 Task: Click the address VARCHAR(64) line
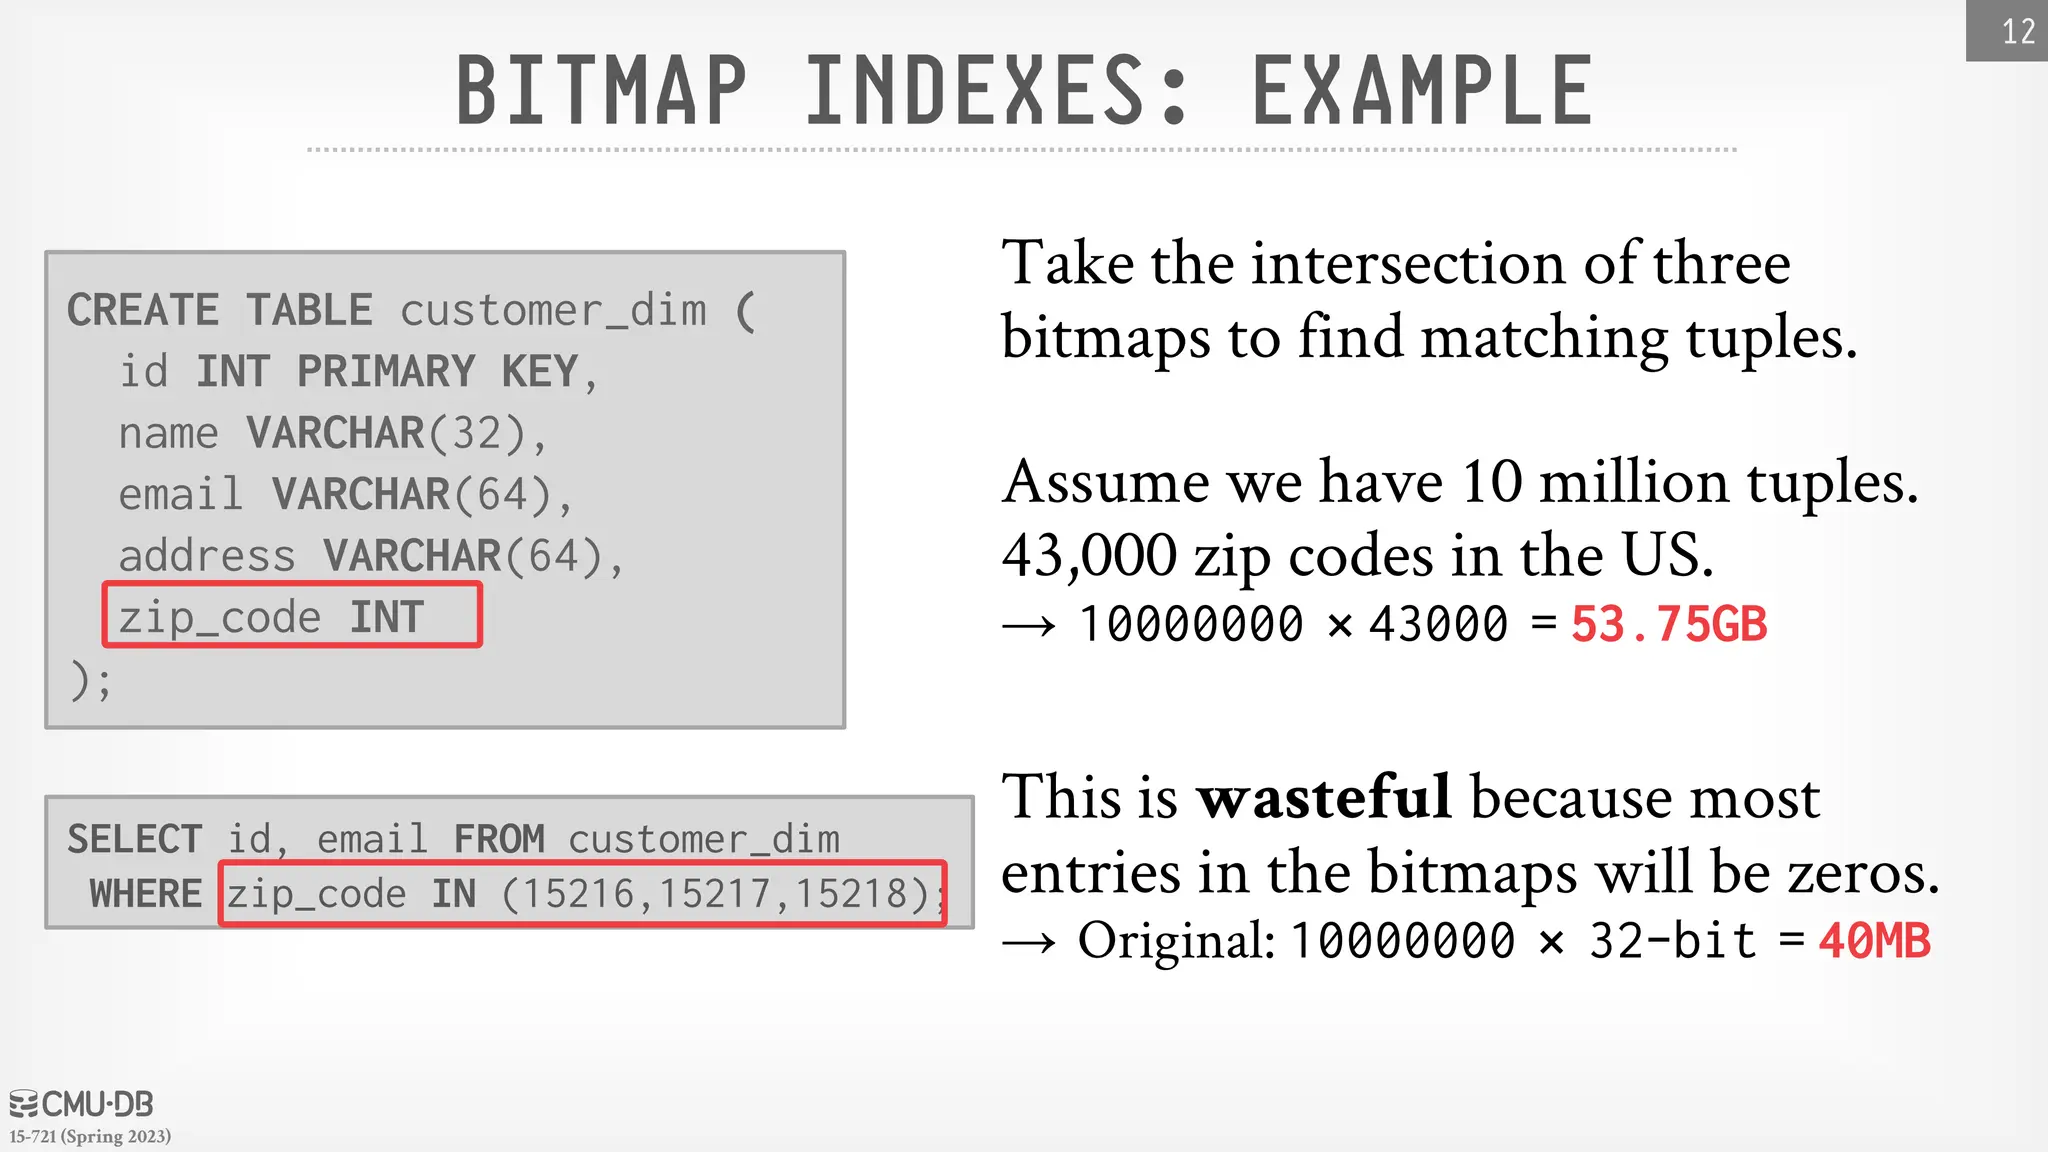pyautogui.click(x=370, y=556)
